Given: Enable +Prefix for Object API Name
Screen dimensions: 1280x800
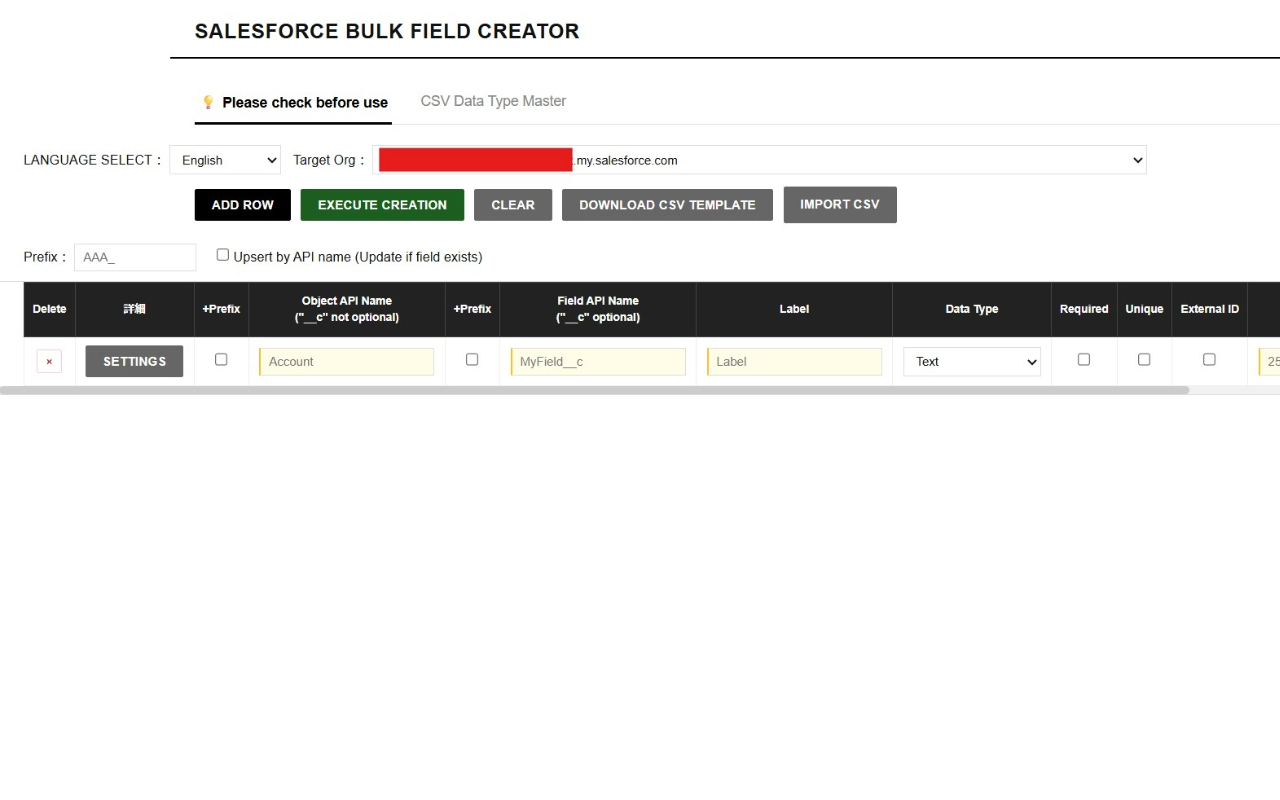Looking at the screenshot, I should point(221,359).
